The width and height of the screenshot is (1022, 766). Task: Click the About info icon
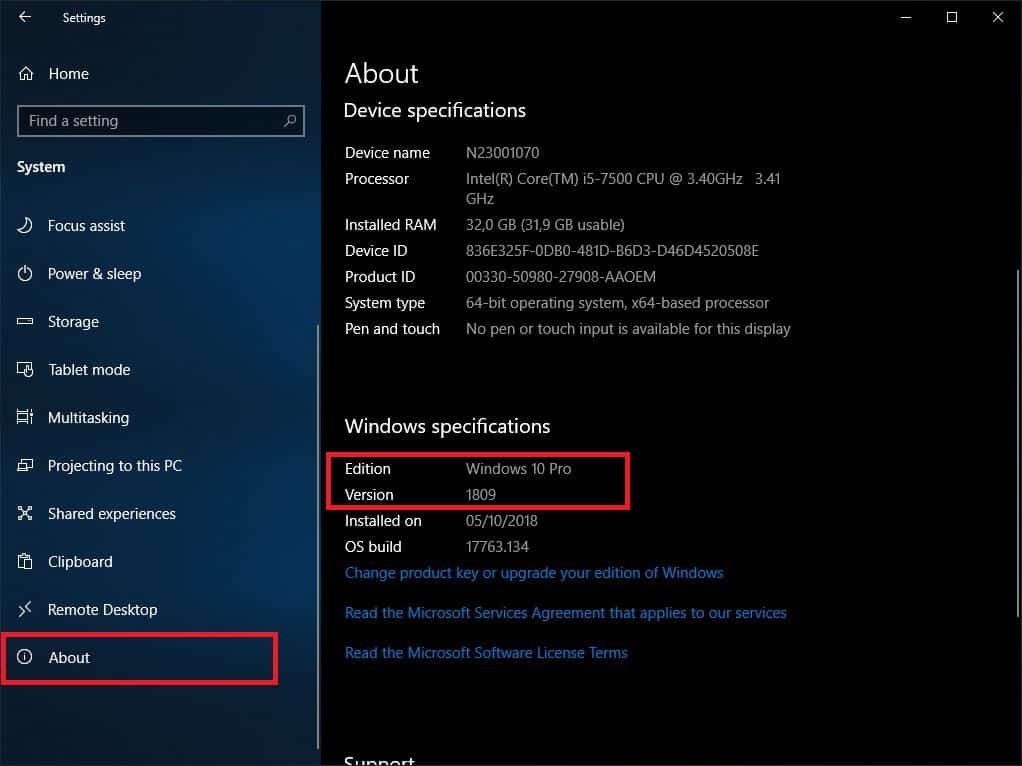click(x=25, y=657)
